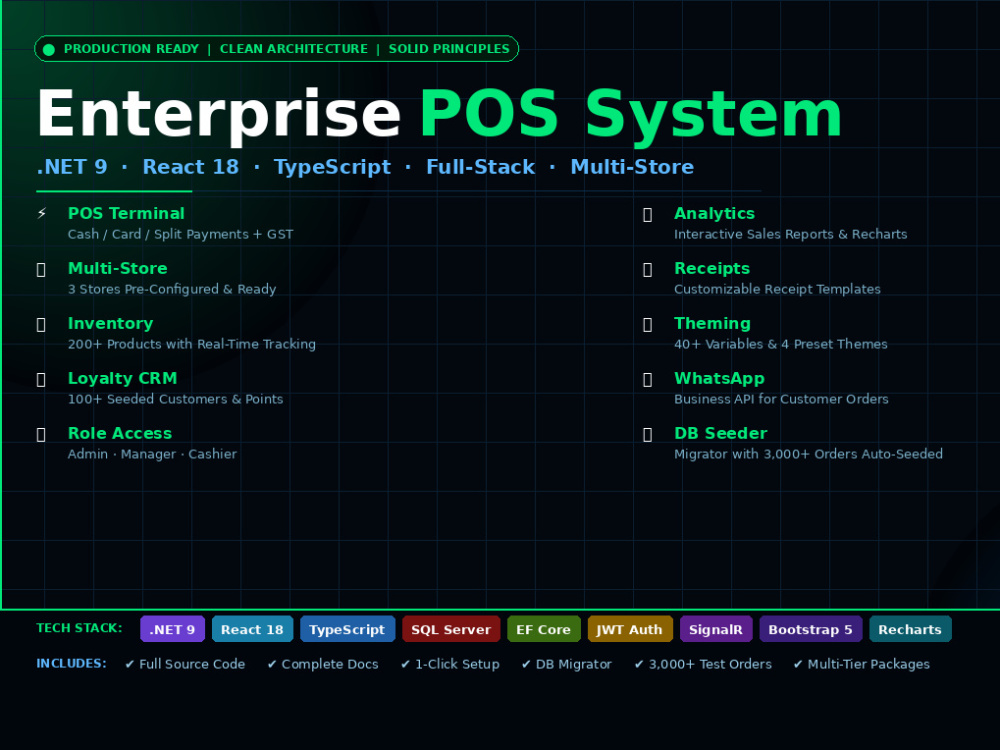Click the icon next to Analytics
This screenshot has height=750, width=1000.
tap(647, 215)
